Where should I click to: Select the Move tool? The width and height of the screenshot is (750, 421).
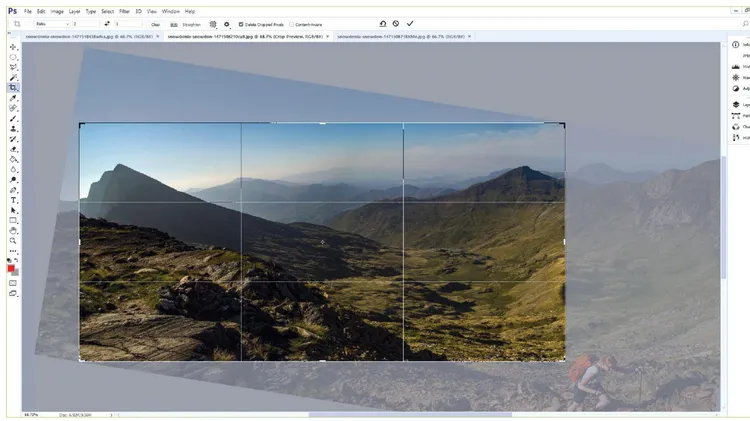tap(13, 47)
